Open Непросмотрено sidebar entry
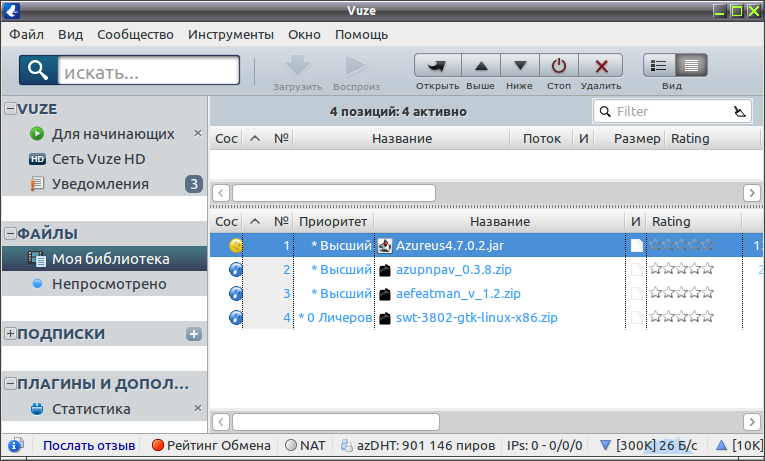The image size is (765, 461). point(109,284)
